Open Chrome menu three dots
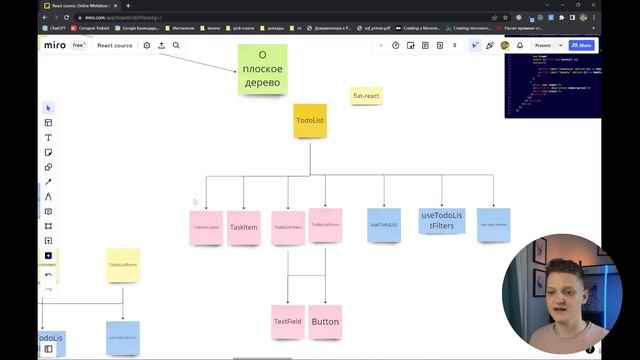This screenshot has width=640, height=360. 594,18
